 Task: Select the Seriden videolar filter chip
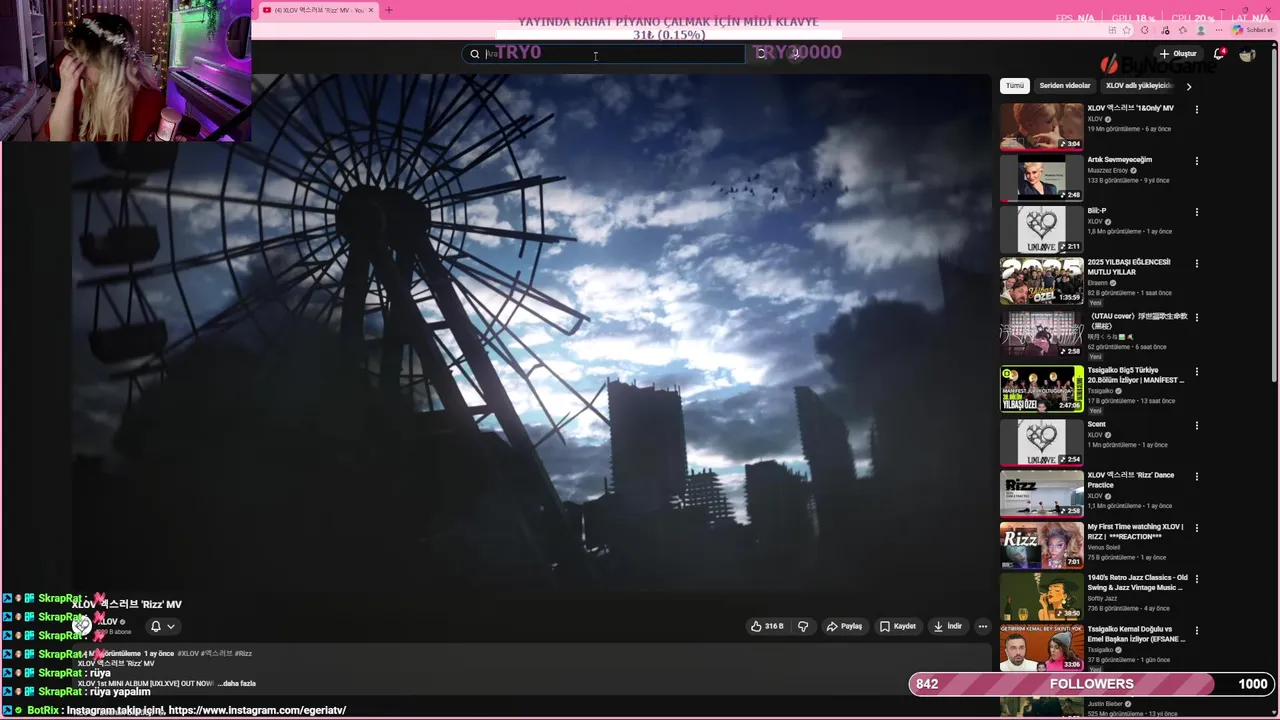pyautogui.click(x=1065, y=86)
